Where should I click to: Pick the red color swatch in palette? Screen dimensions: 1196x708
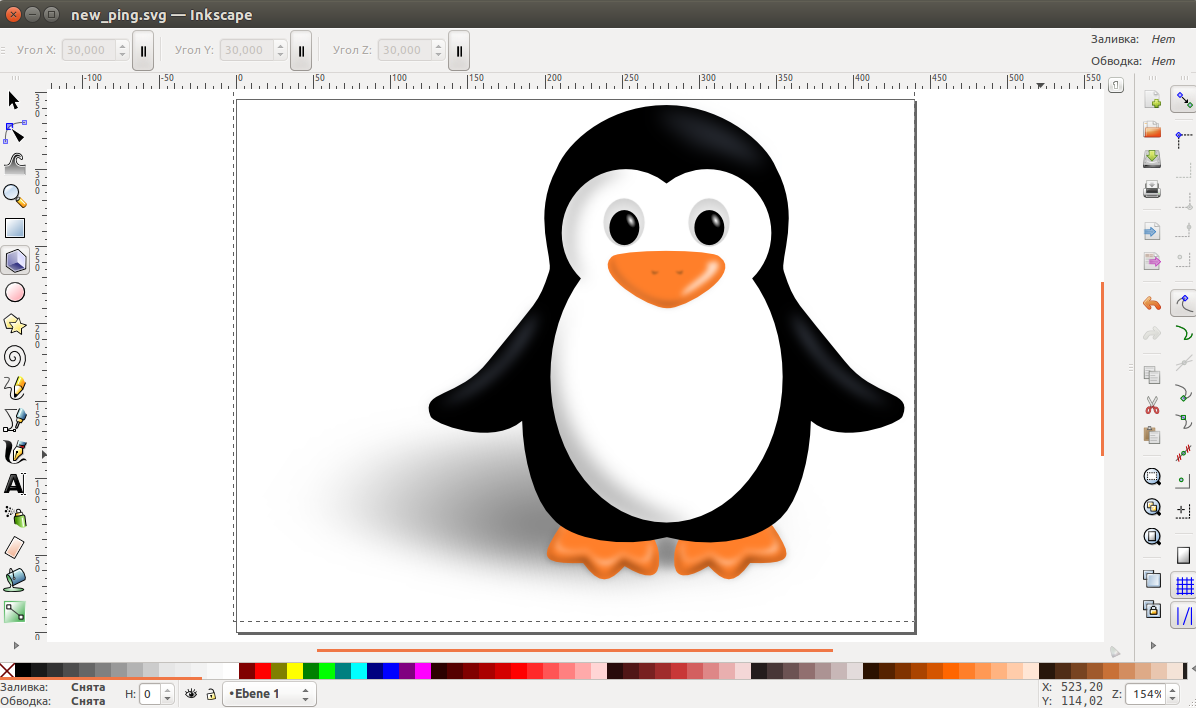coord(263,670)
